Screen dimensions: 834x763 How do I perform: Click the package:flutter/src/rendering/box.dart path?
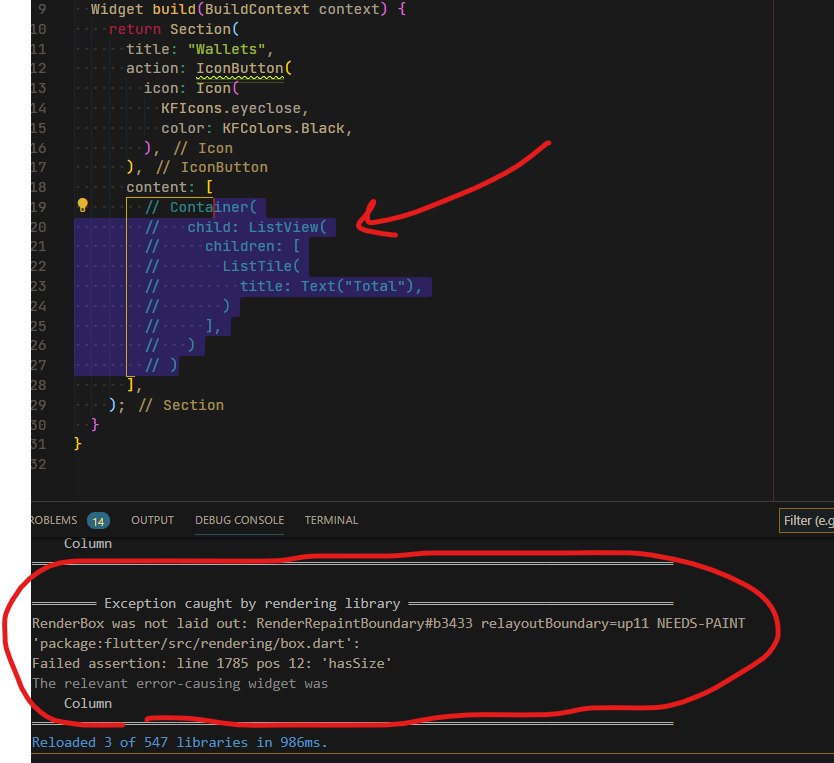point(196,643)
